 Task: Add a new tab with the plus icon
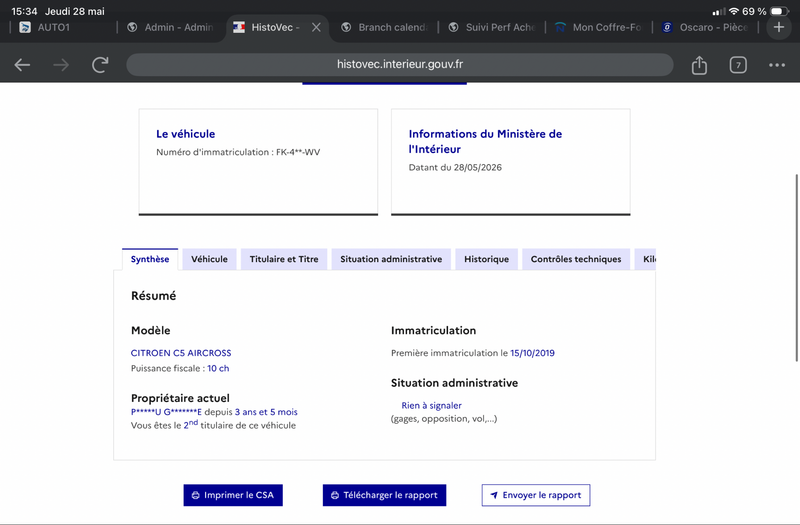779,27
